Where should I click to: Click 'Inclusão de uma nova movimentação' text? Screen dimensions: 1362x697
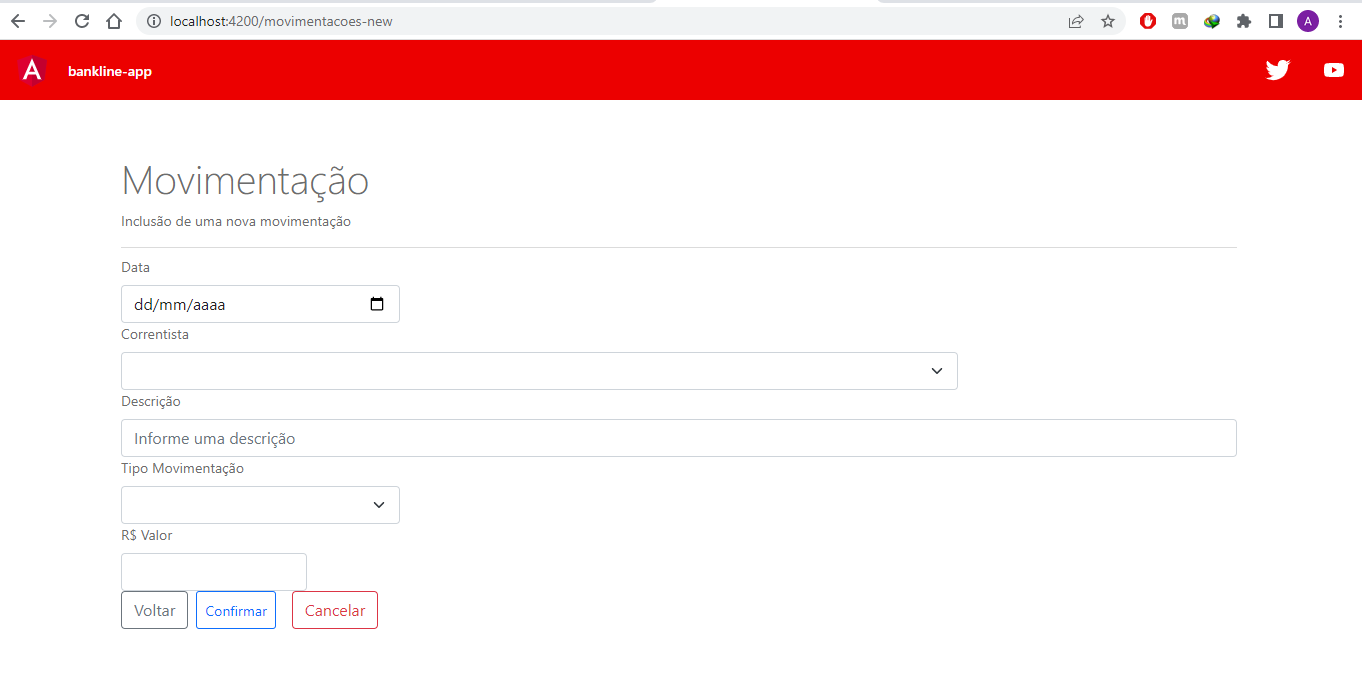[236, 222]
